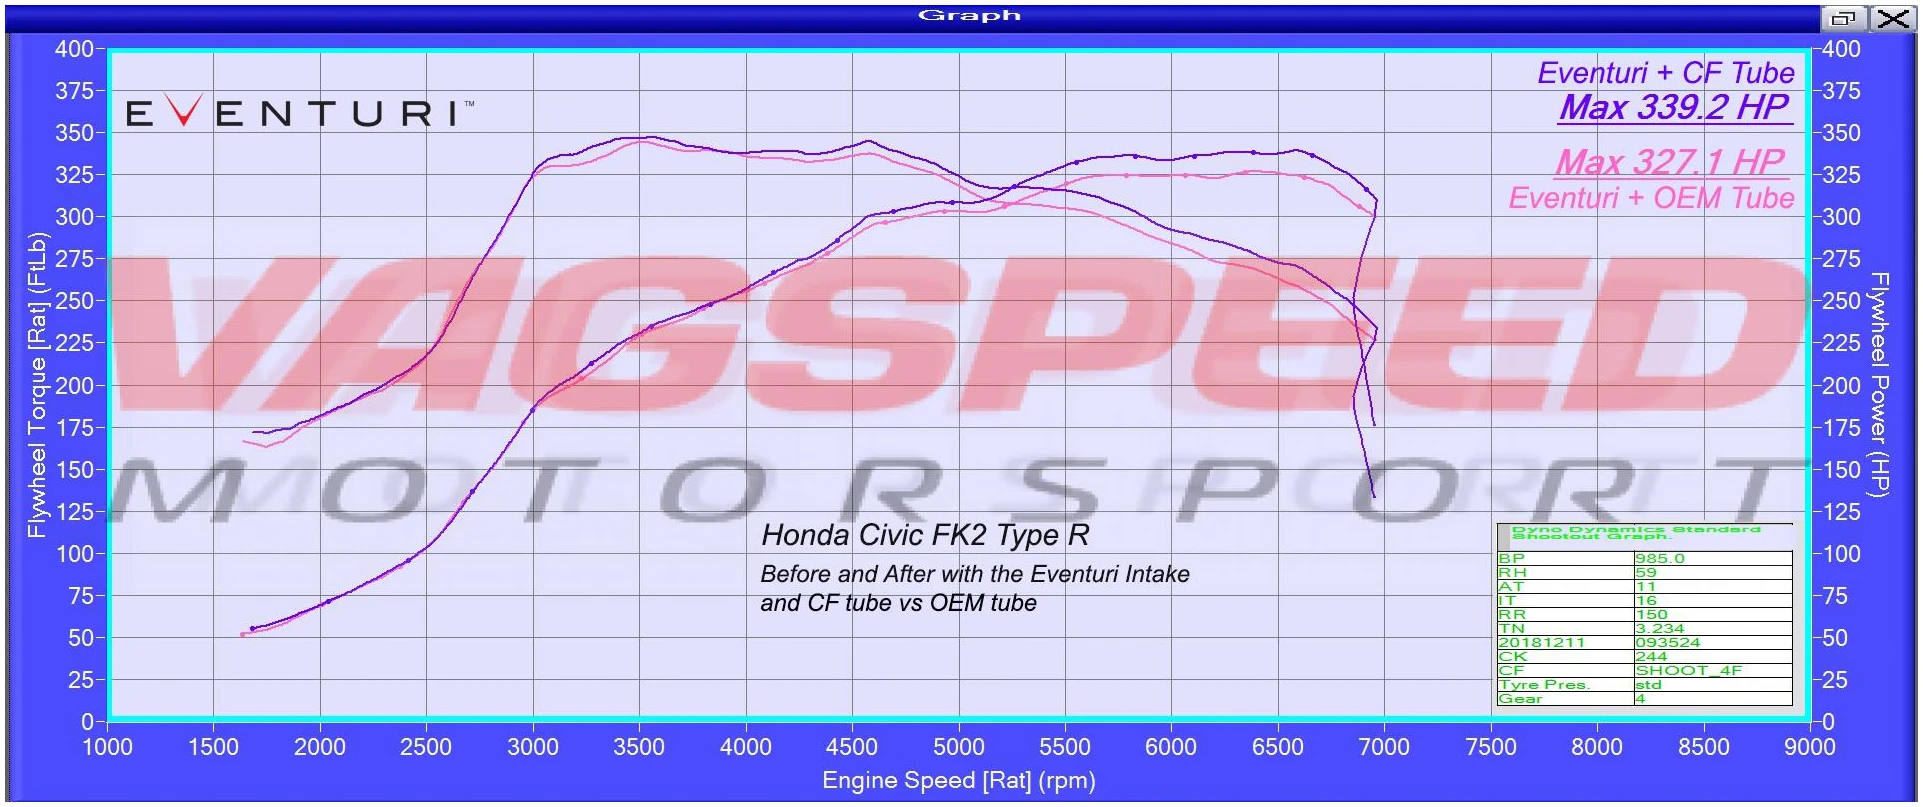
Task: Click the IT value '16'
Action: [x=1713, y=601]
